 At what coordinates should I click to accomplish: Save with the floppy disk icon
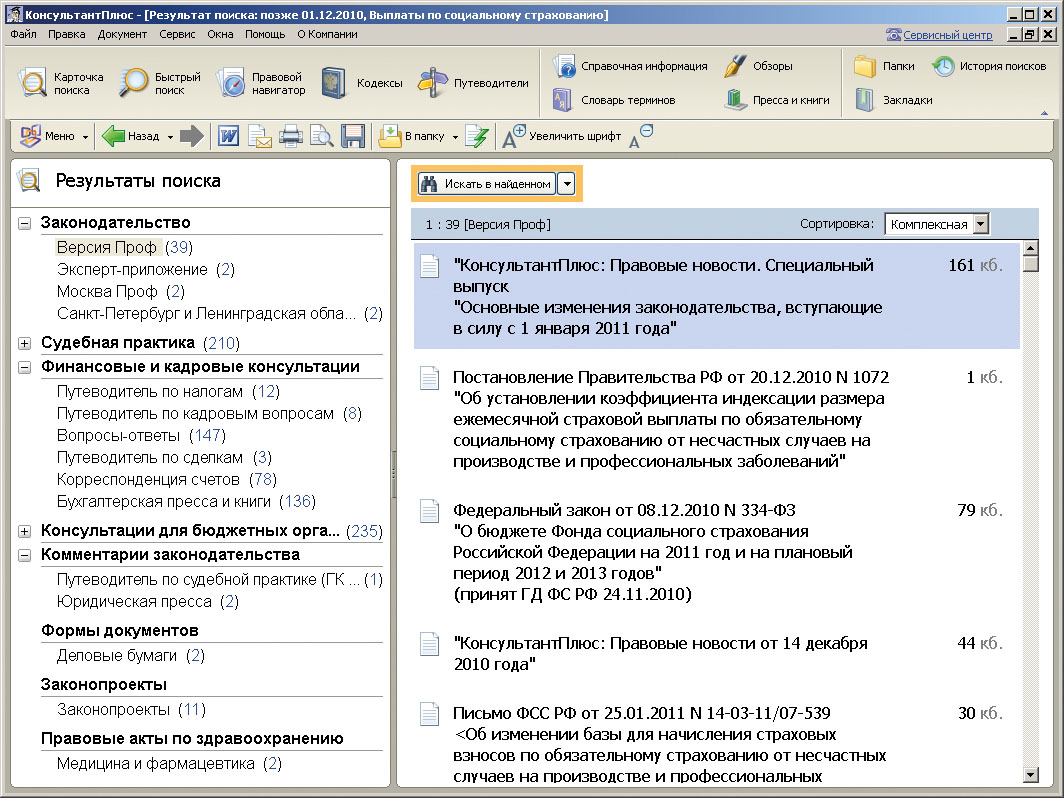(353, 136)
